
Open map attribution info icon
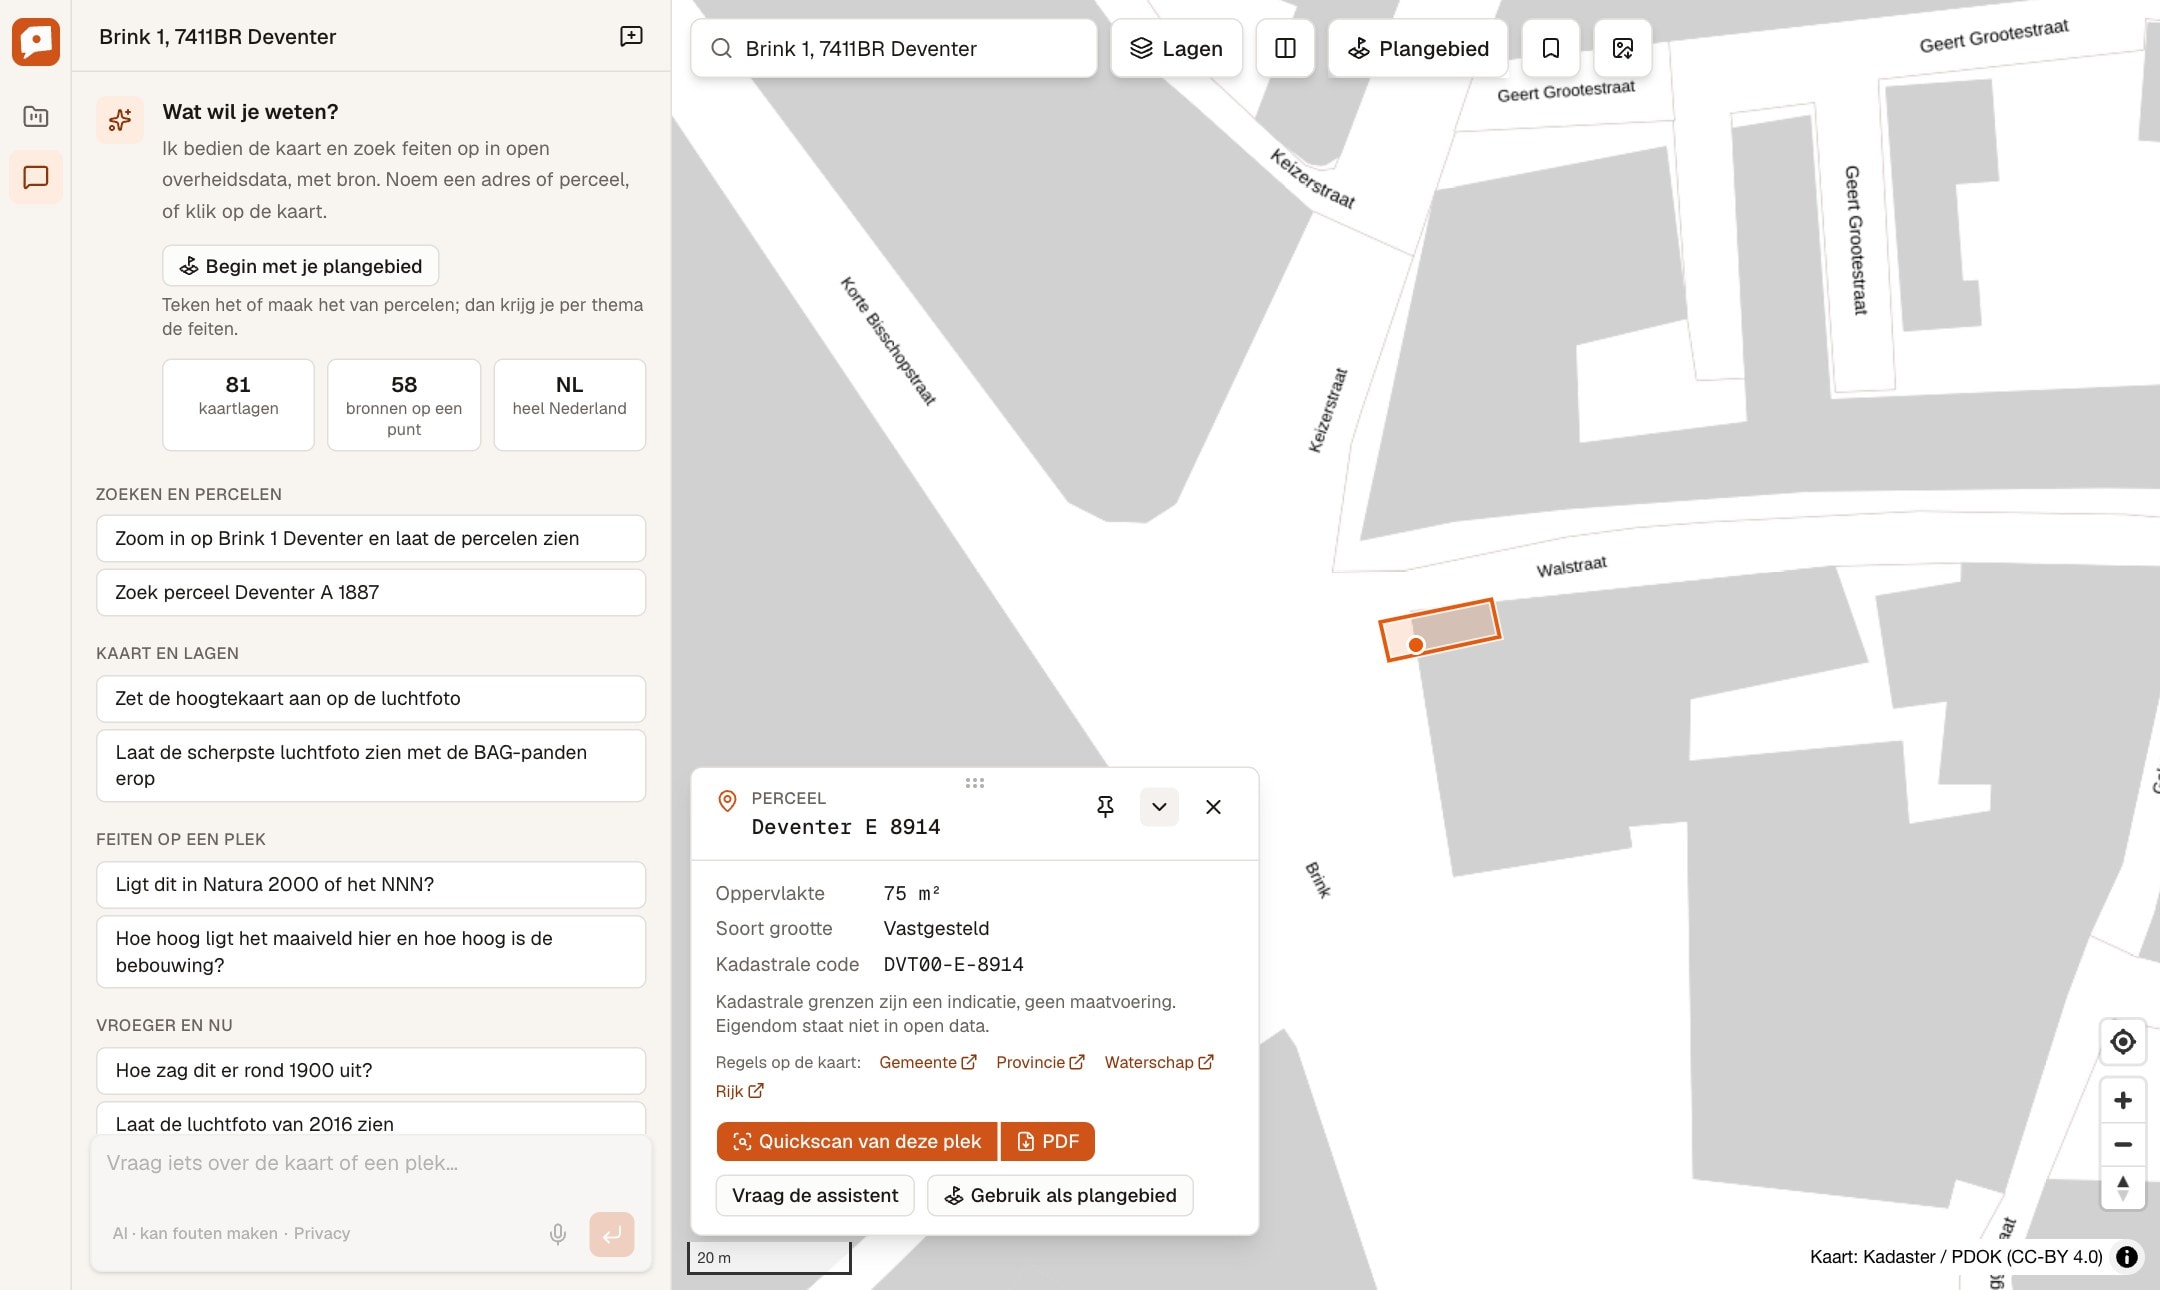click(x=2127, y=1257)
